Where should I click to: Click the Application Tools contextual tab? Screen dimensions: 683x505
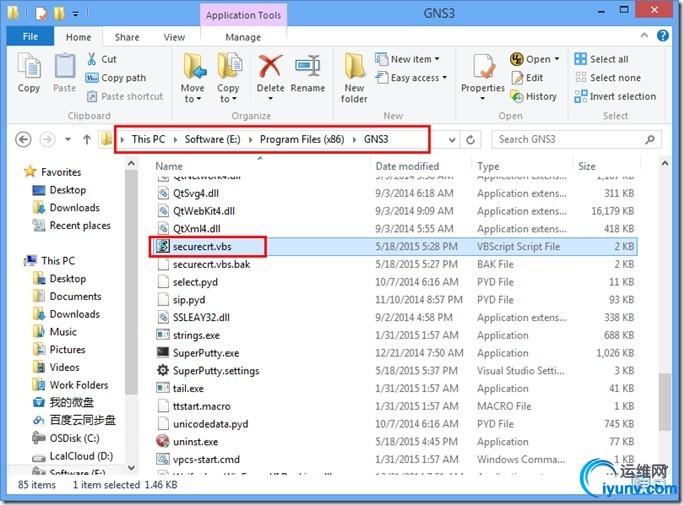(243, 15)
